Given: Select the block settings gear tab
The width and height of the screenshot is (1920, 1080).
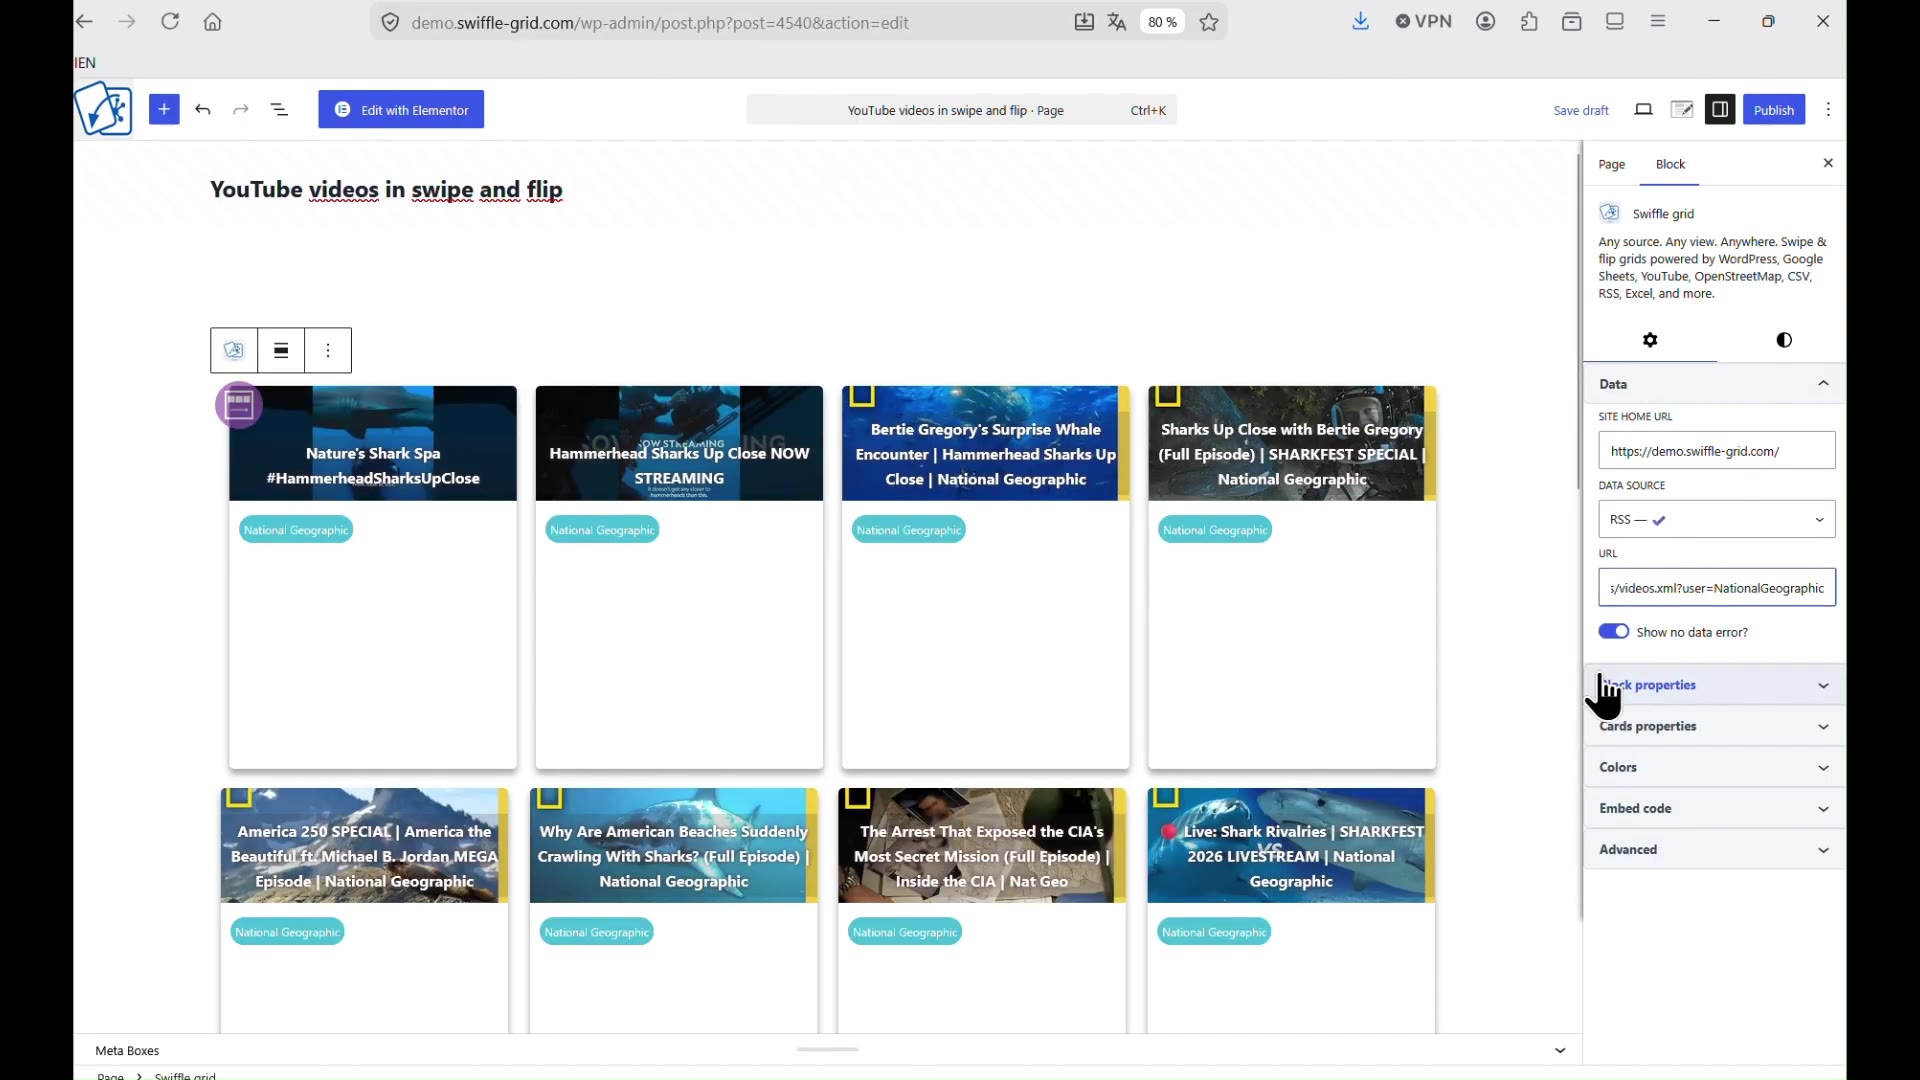Looking at the screenshot, I should 1651,341.
